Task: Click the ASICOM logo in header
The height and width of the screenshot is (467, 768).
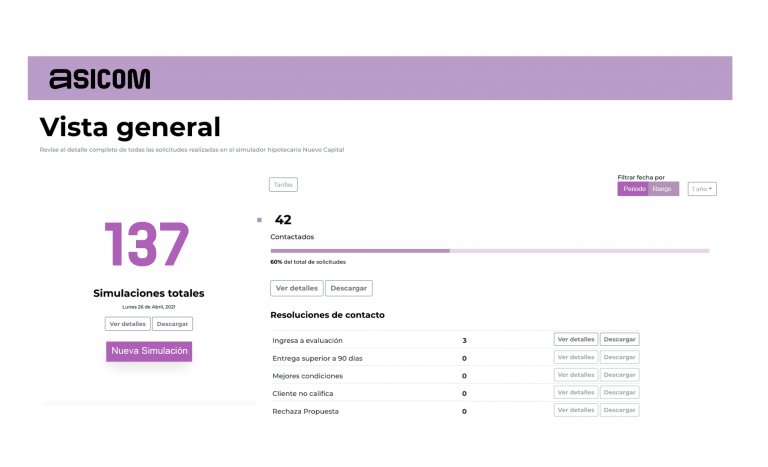Action: pos(100,79)
